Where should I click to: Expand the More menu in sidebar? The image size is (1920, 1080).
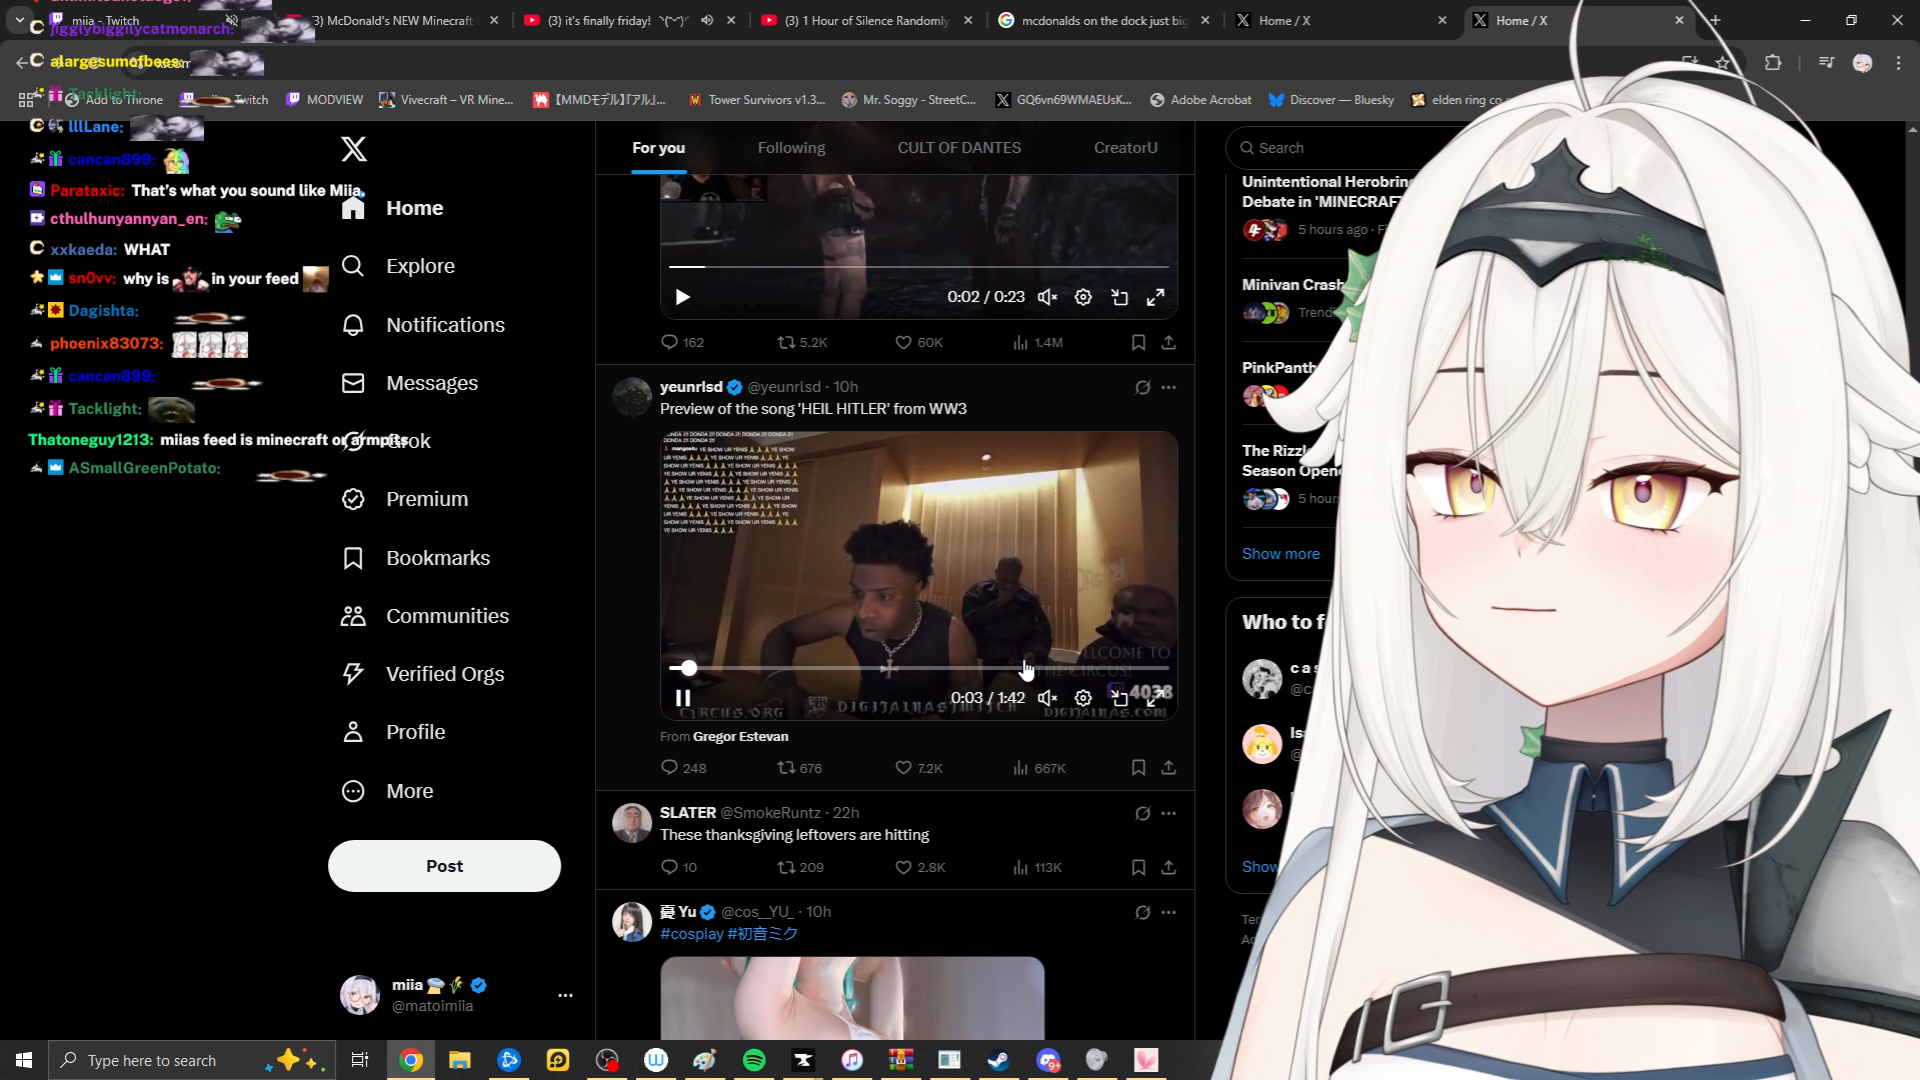click(408, 791)
